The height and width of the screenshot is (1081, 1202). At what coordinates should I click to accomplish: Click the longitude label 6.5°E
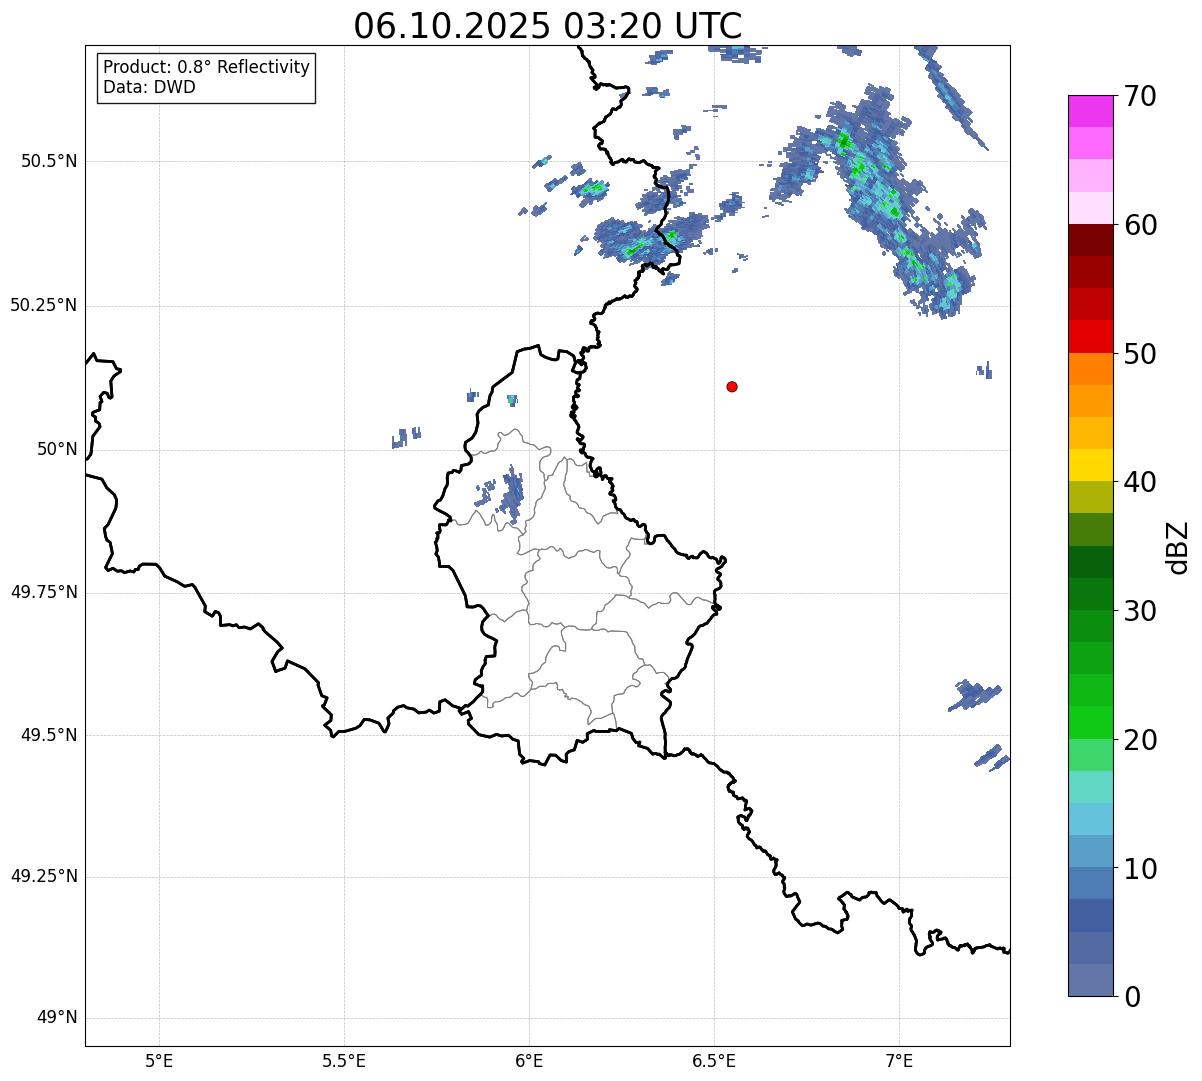[714, 1060]
